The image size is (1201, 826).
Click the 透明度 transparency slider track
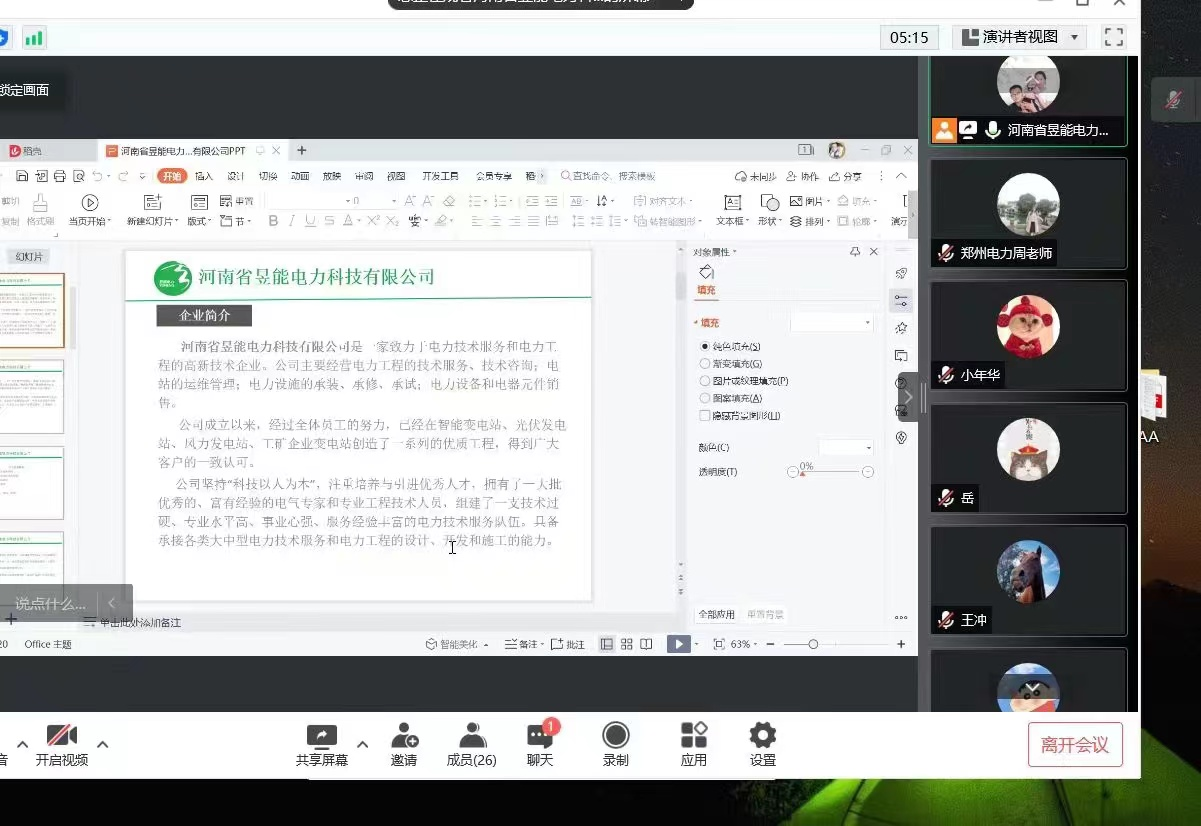click(x=830, y=472)
